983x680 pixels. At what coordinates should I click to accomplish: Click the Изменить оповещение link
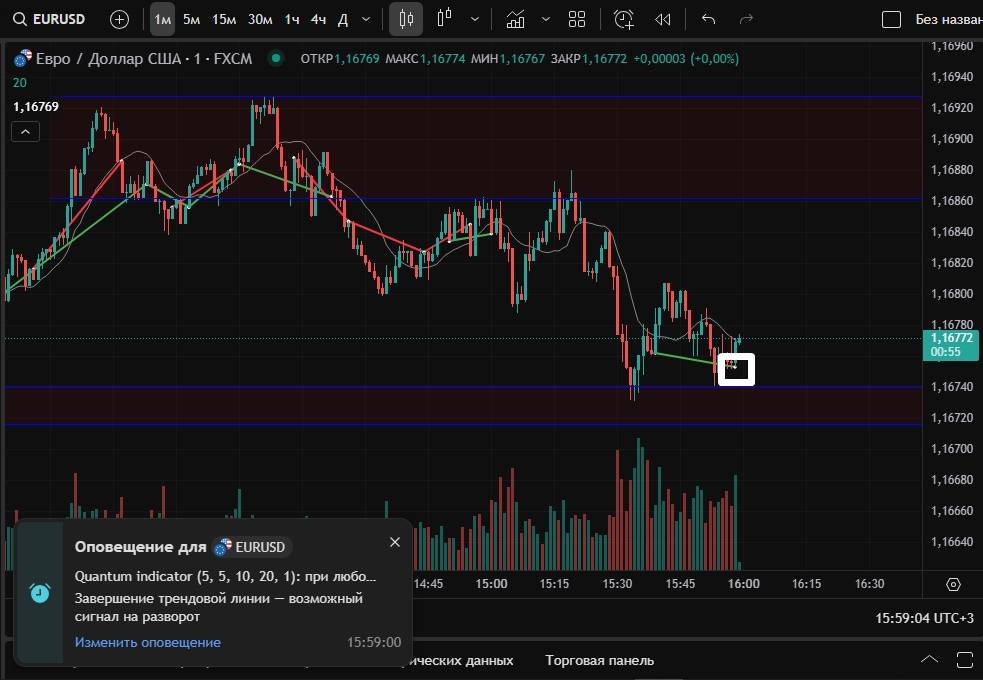click(x=148, y=642)
